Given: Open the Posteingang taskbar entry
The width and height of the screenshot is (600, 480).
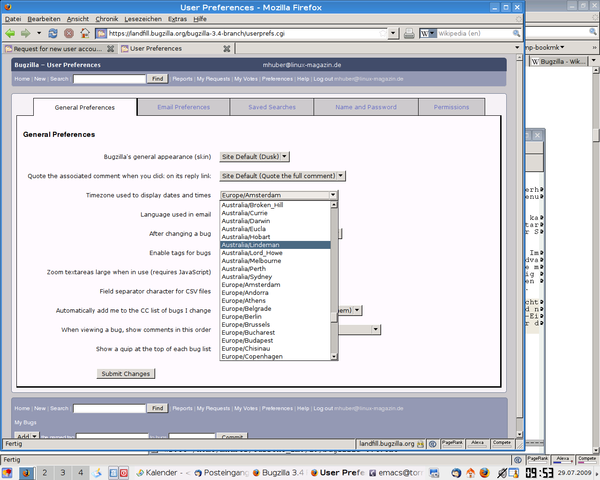Looking at the screenshot, I should (x=222, y=473).
